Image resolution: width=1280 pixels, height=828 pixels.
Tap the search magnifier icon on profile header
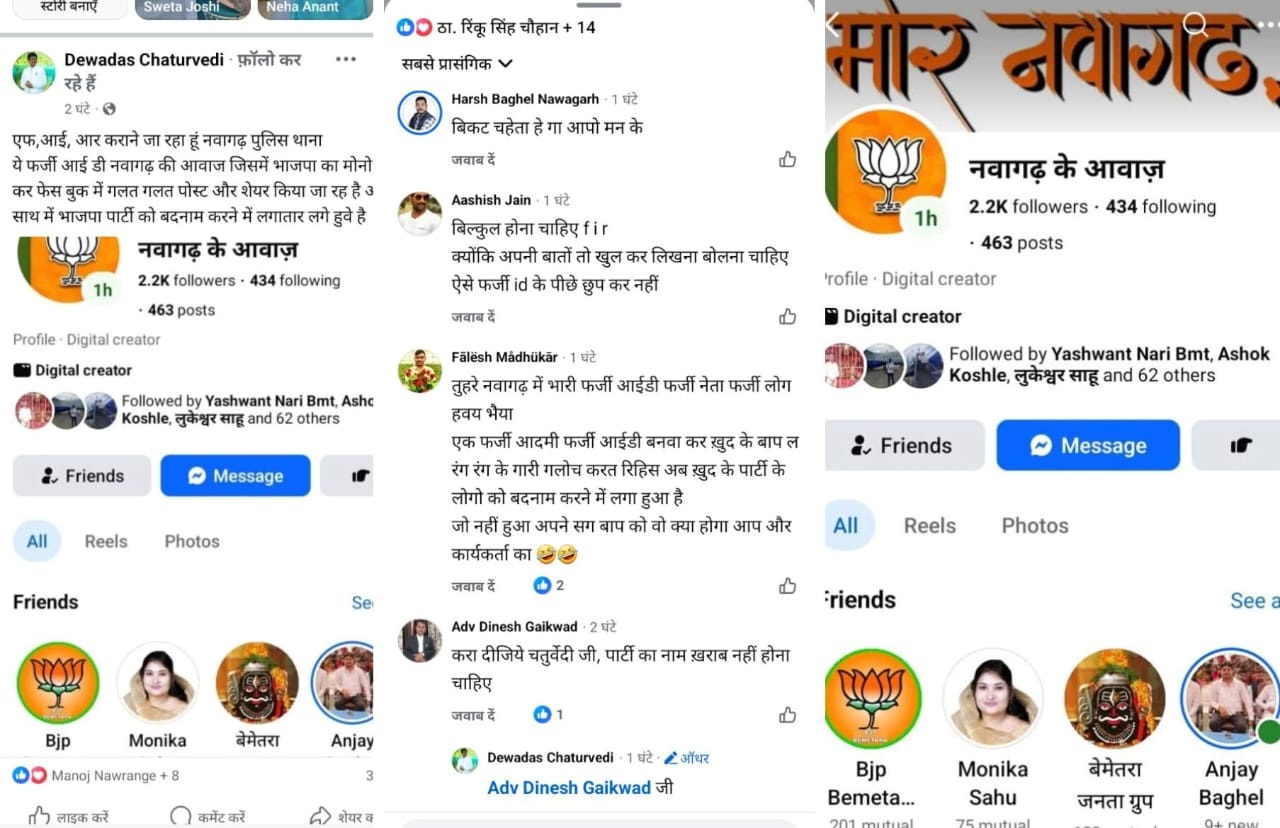pos(1194,24)
